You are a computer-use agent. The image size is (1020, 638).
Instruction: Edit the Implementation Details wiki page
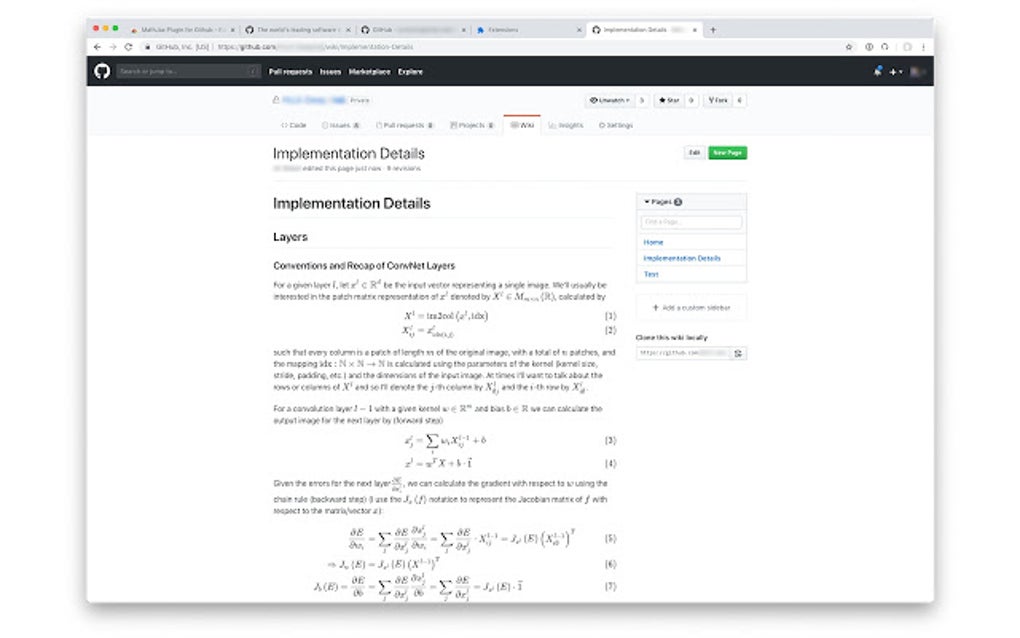pos(695,152)
